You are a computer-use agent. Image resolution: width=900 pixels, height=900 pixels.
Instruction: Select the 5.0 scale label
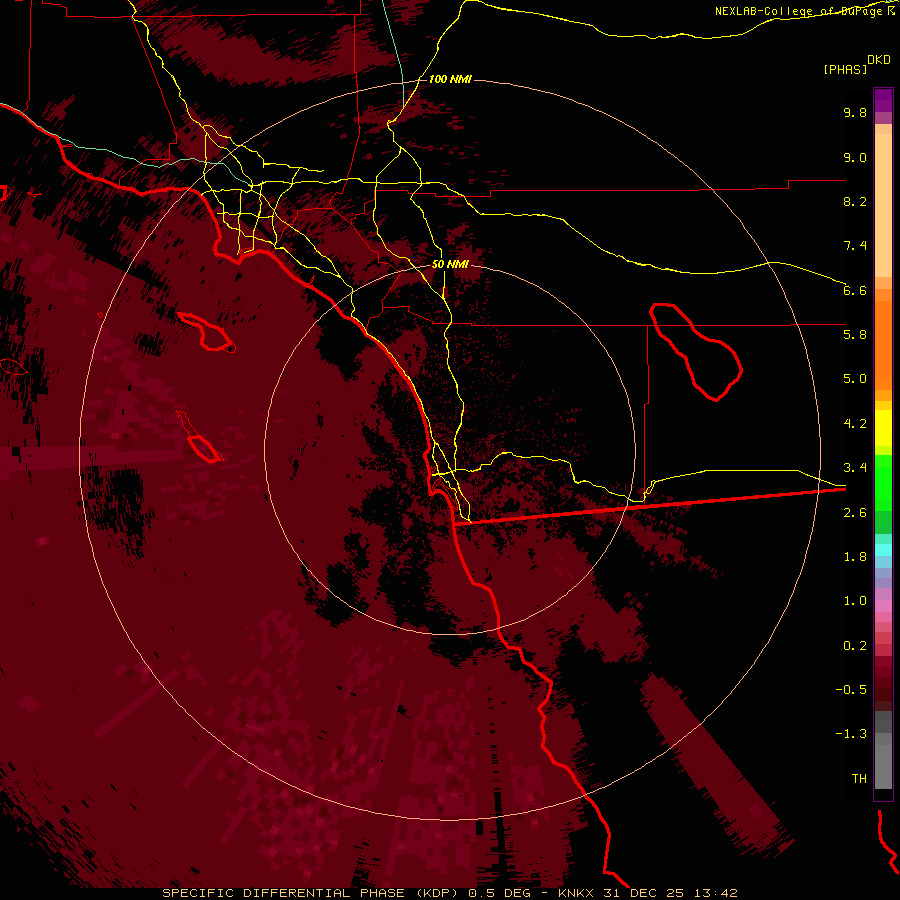(x=855, y=379)
